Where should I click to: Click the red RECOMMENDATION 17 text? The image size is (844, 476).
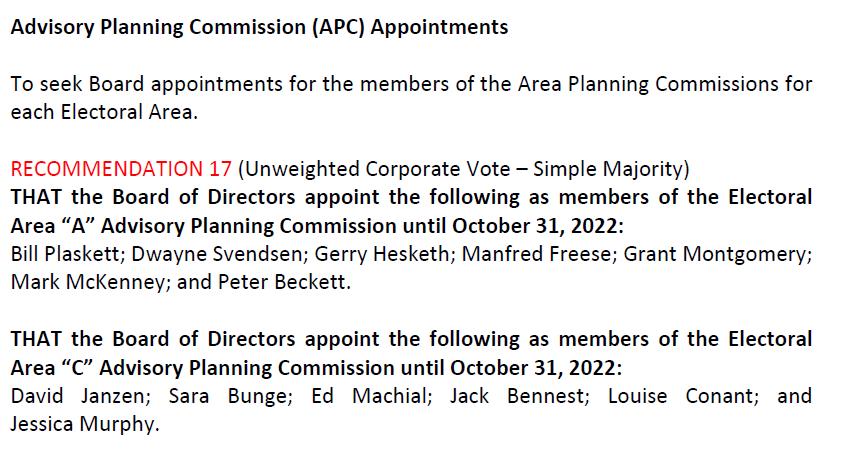(121, 169)
